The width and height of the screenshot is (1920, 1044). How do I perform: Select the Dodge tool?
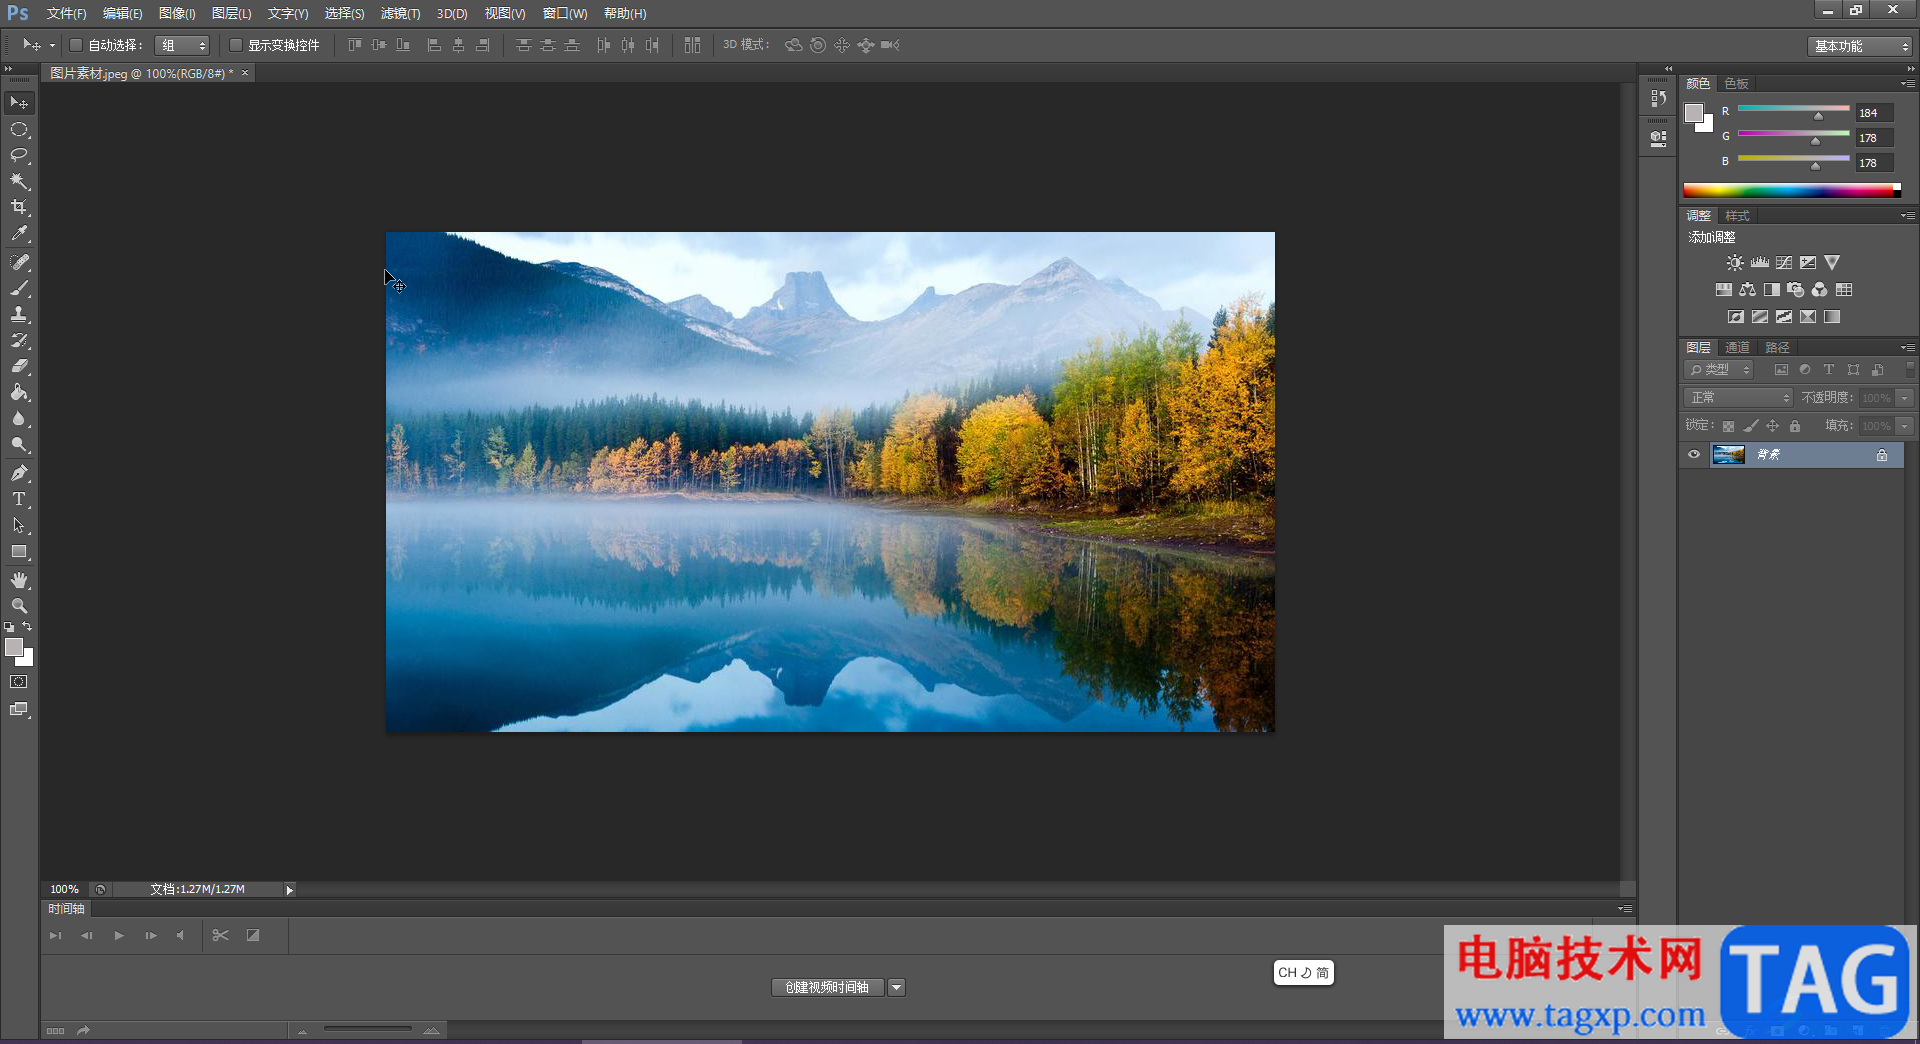[19, 444]
